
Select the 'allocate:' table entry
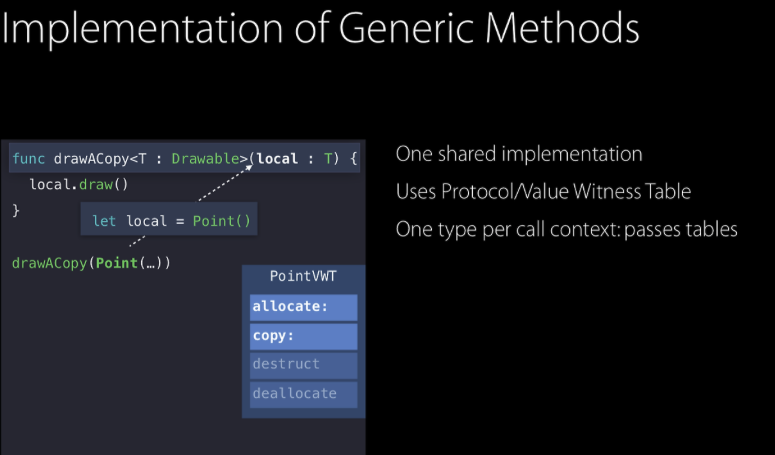coord(303,307)
